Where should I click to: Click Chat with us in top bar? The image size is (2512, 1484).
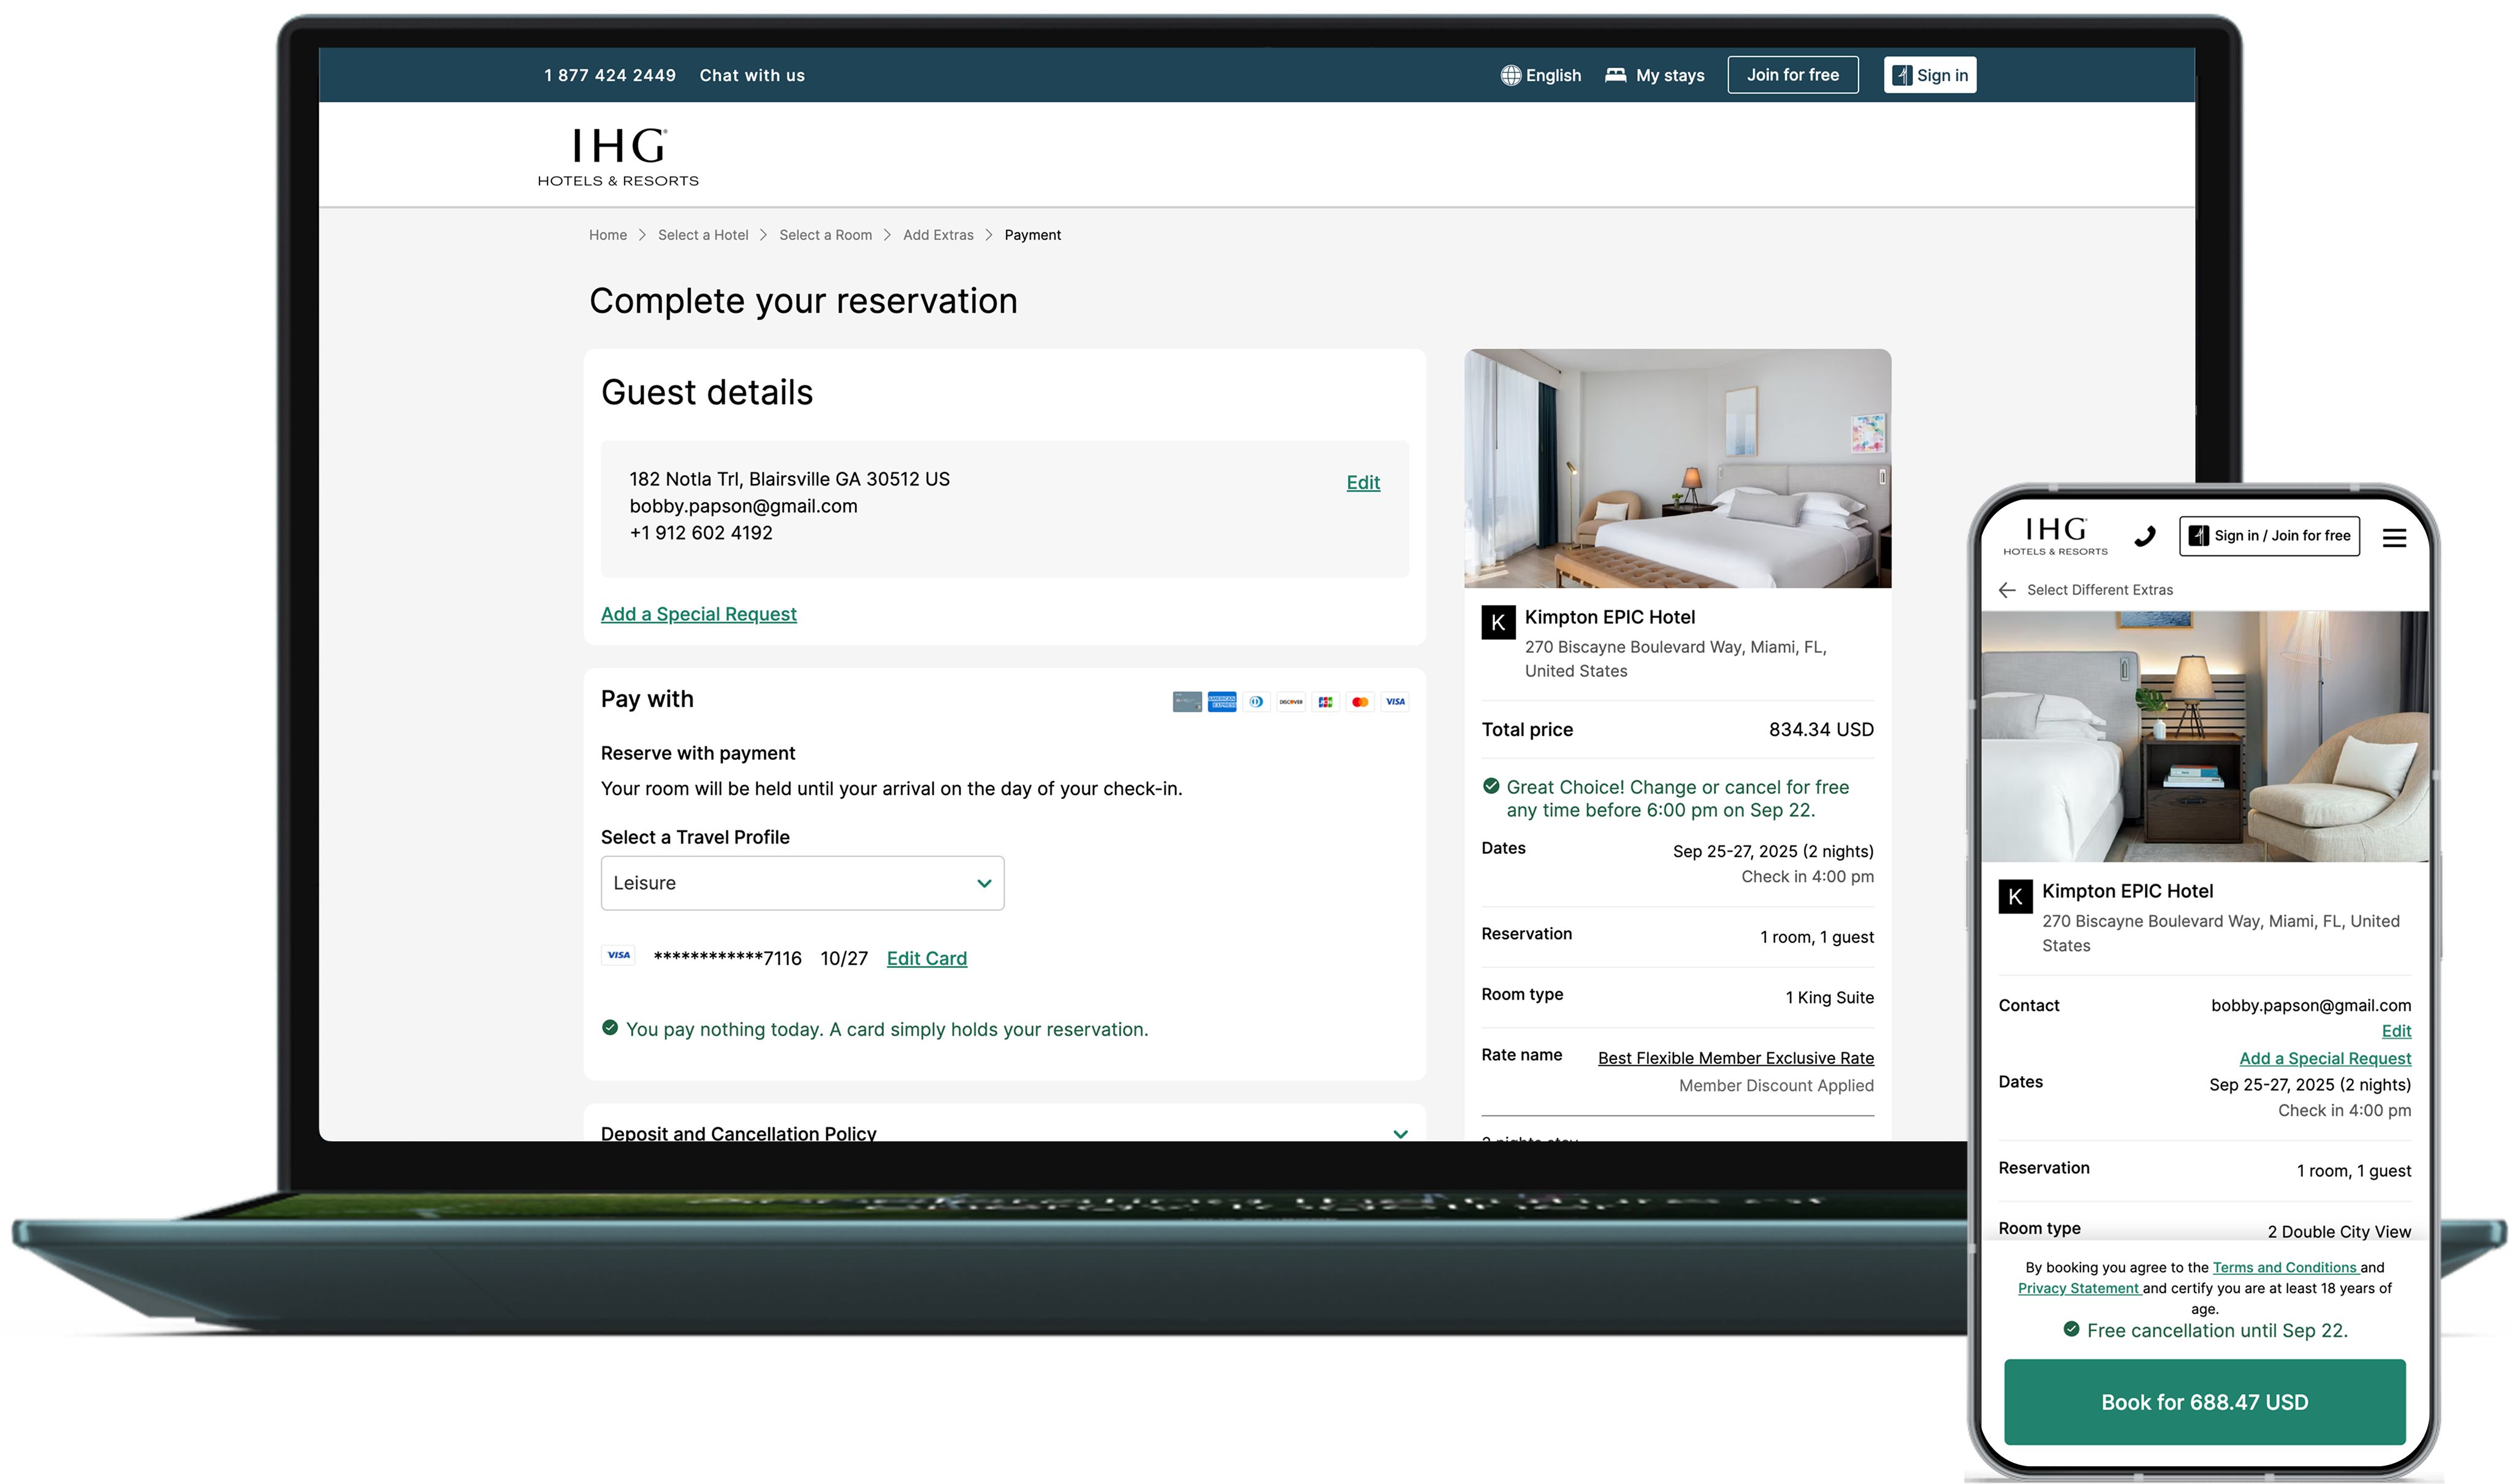coord(752,75)
